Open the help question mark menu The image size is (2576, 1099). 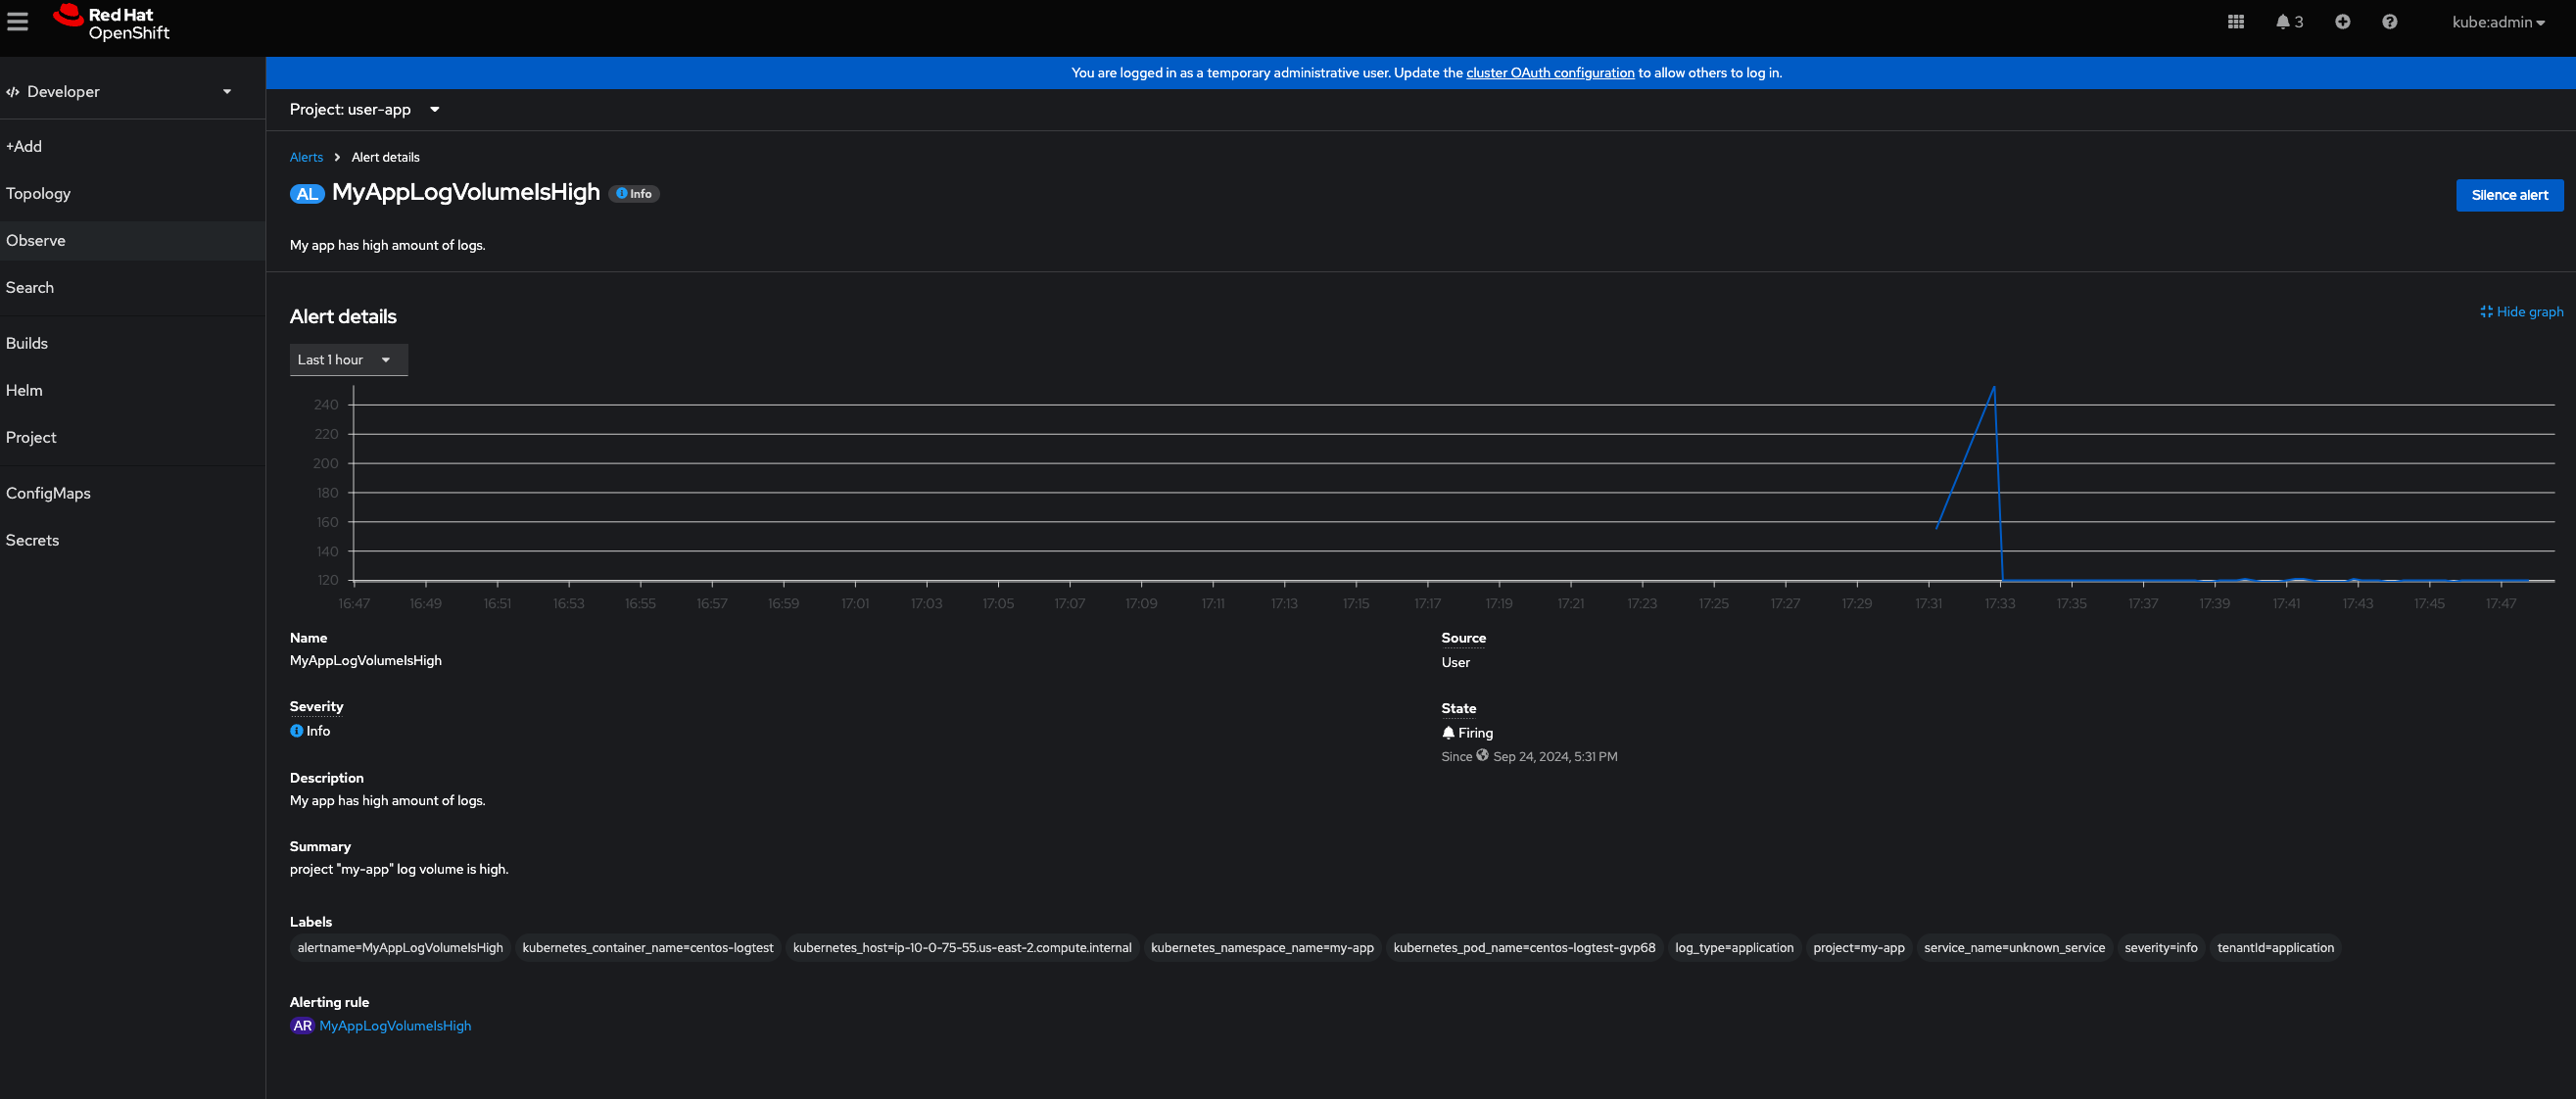[x=2389, y=22]
